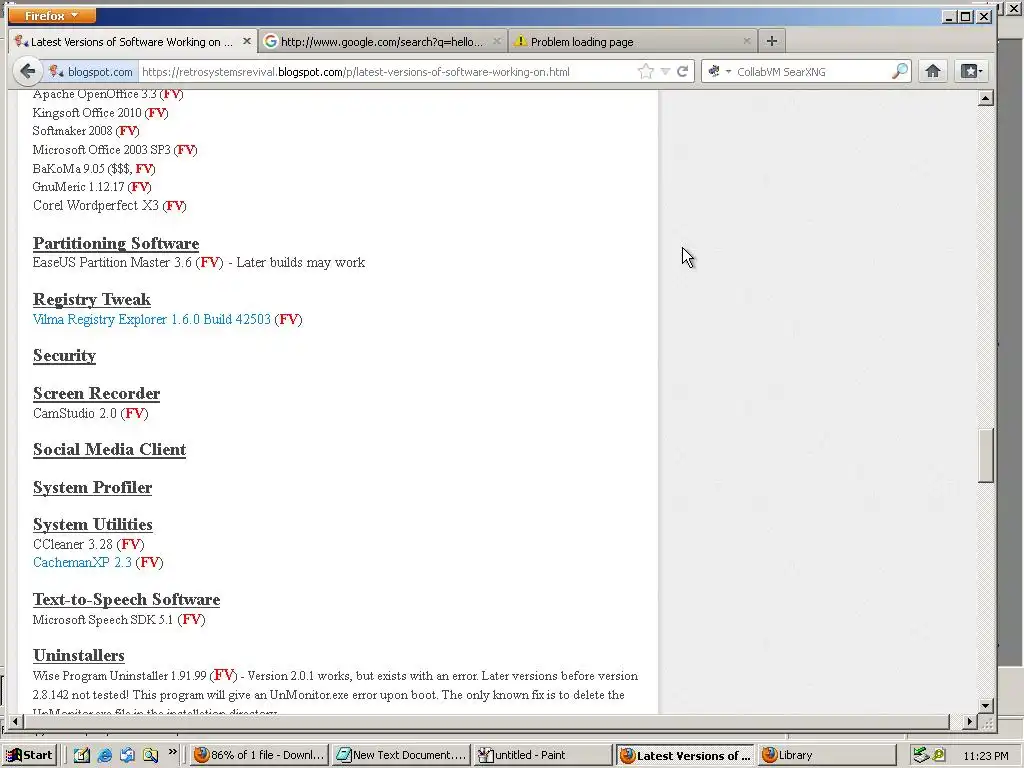Open the URL history dropdown arrow
1024x768 pixels.
coord(665,72)
